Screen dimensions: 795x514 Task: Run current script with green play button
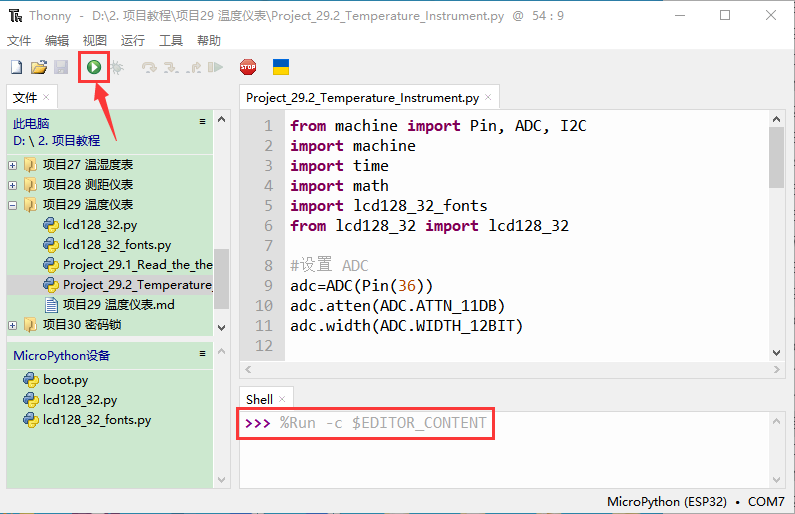click(x=93, y=67)
